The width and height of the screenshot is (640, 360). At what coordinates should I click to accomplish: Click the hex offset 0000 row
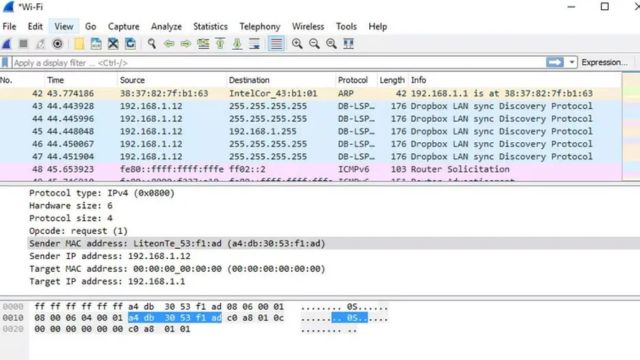13,307
